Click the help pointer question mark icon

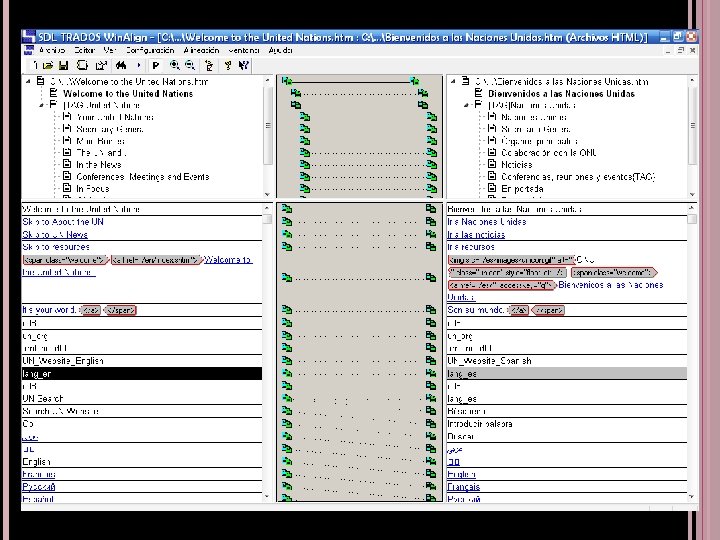244,66
